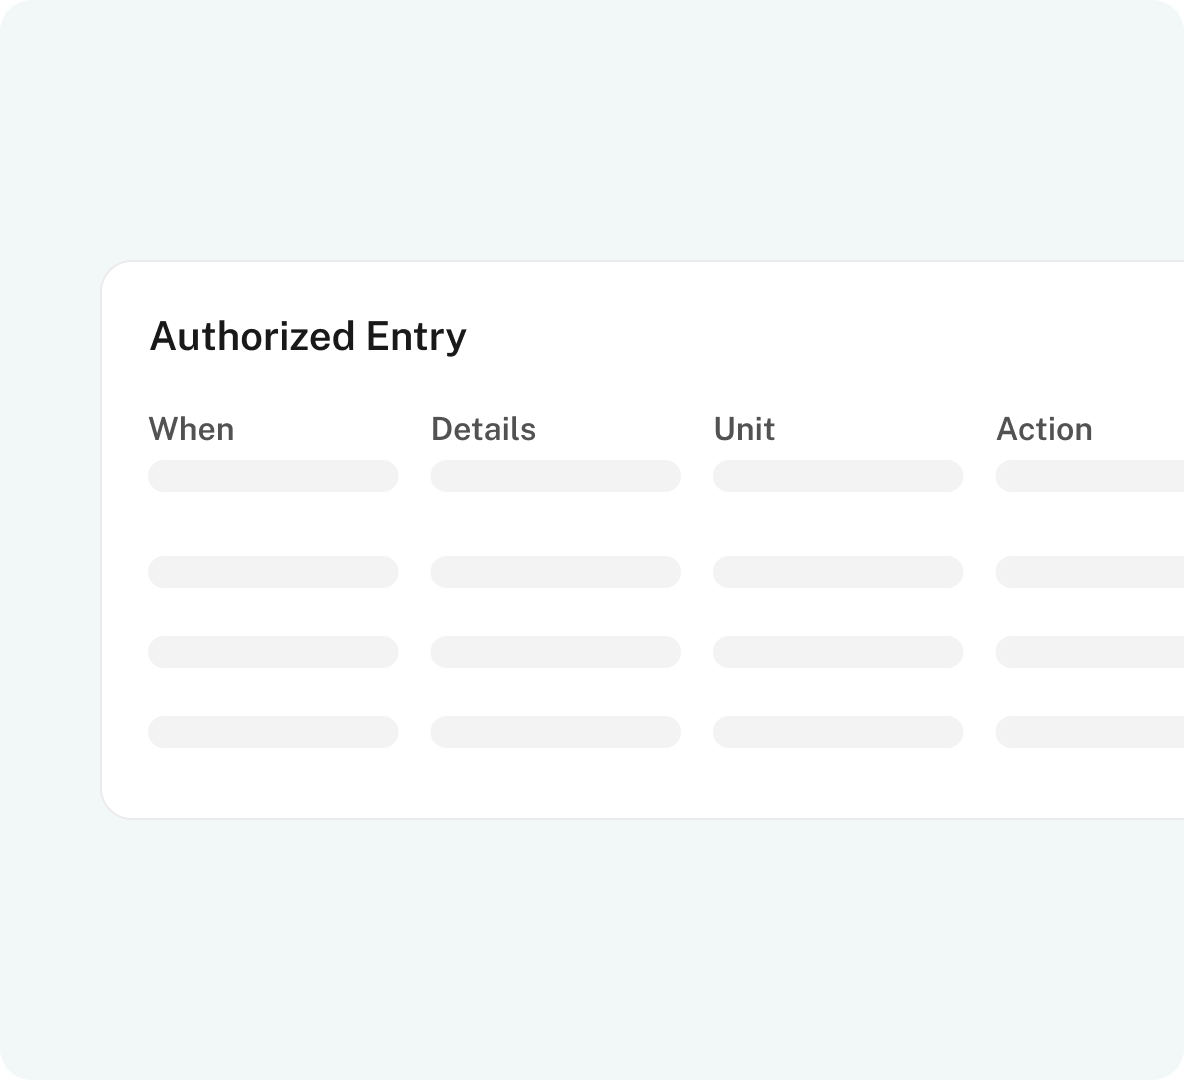The width and height of the screenshot is (1184, 1080).
Task: Click second row placeholder under Unit
Action: (838, 572)
